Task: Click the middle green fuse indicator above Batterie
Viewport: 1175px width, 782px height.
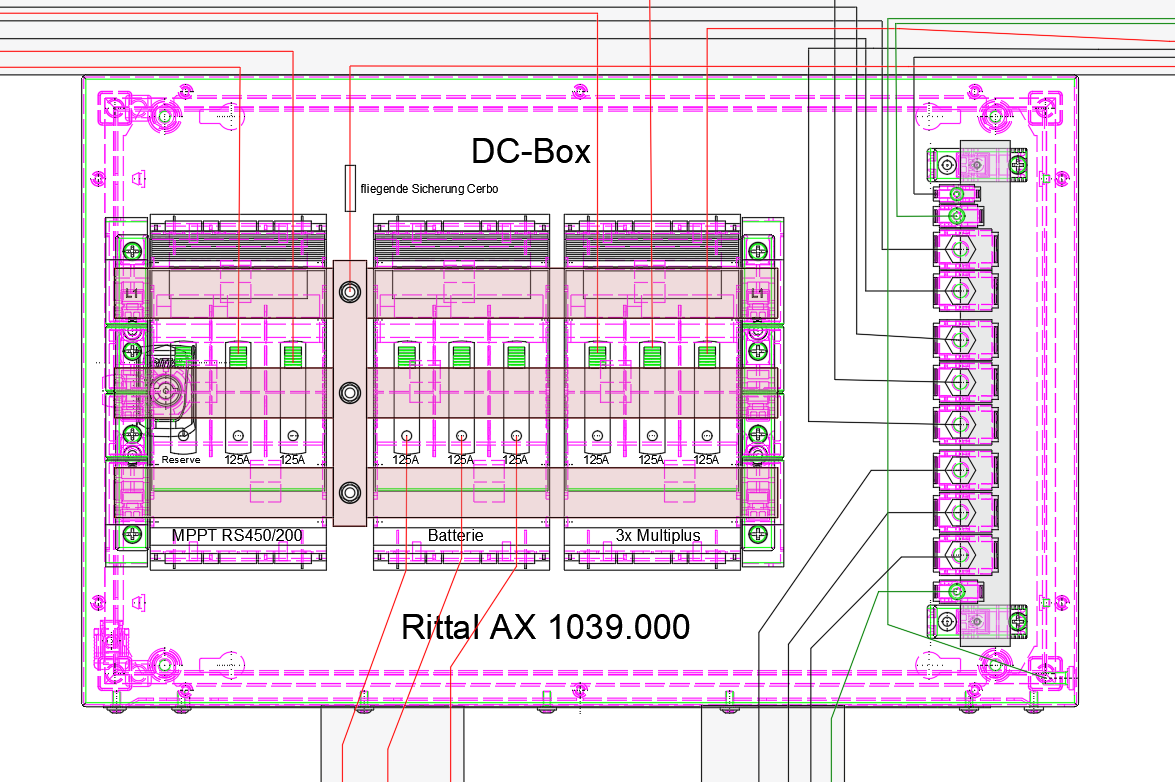Action: pyautogui.click(x=462, y=356)
